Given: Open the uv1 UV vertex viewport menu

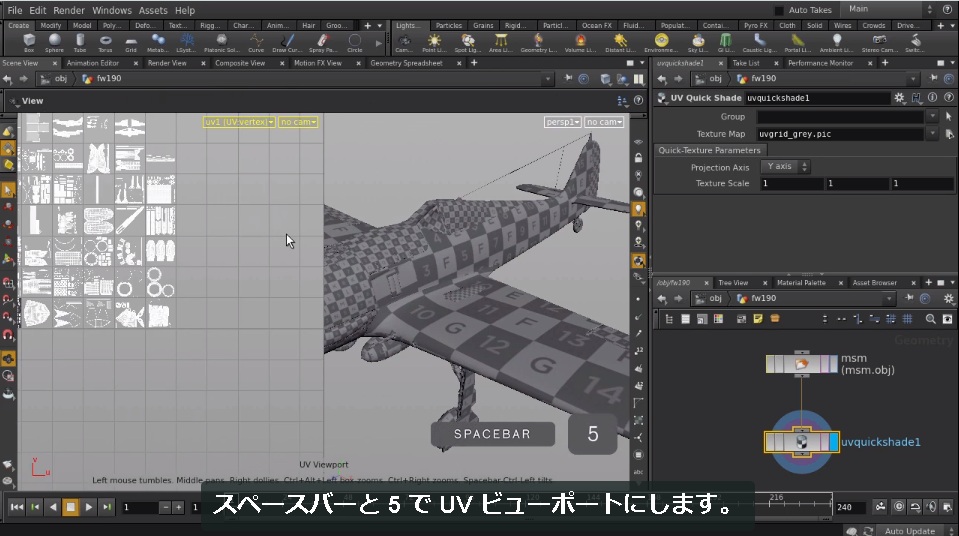Looking at the screenshot, I should (x=239, y=122).
